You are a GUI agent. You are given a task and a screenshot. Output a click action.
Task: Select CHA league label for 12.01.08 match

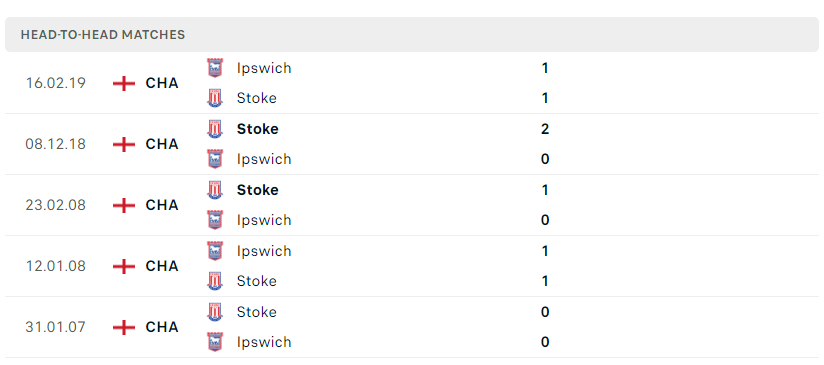(x=162, y=266)
